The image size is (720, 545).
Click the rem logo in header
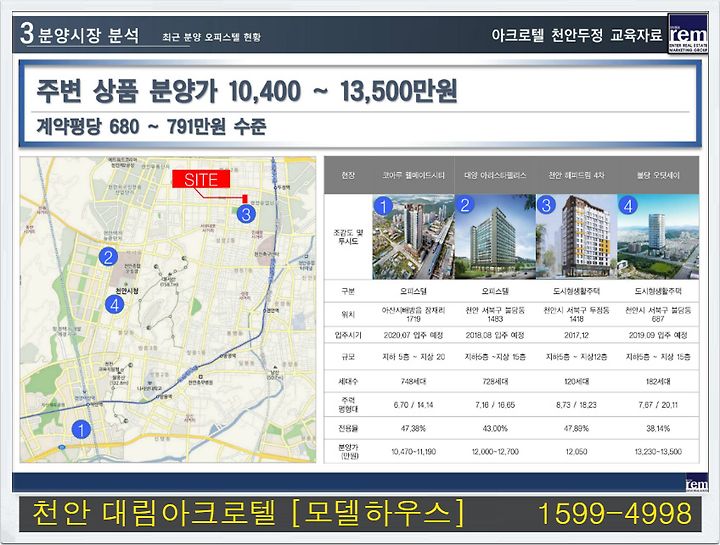pos(687,34)
